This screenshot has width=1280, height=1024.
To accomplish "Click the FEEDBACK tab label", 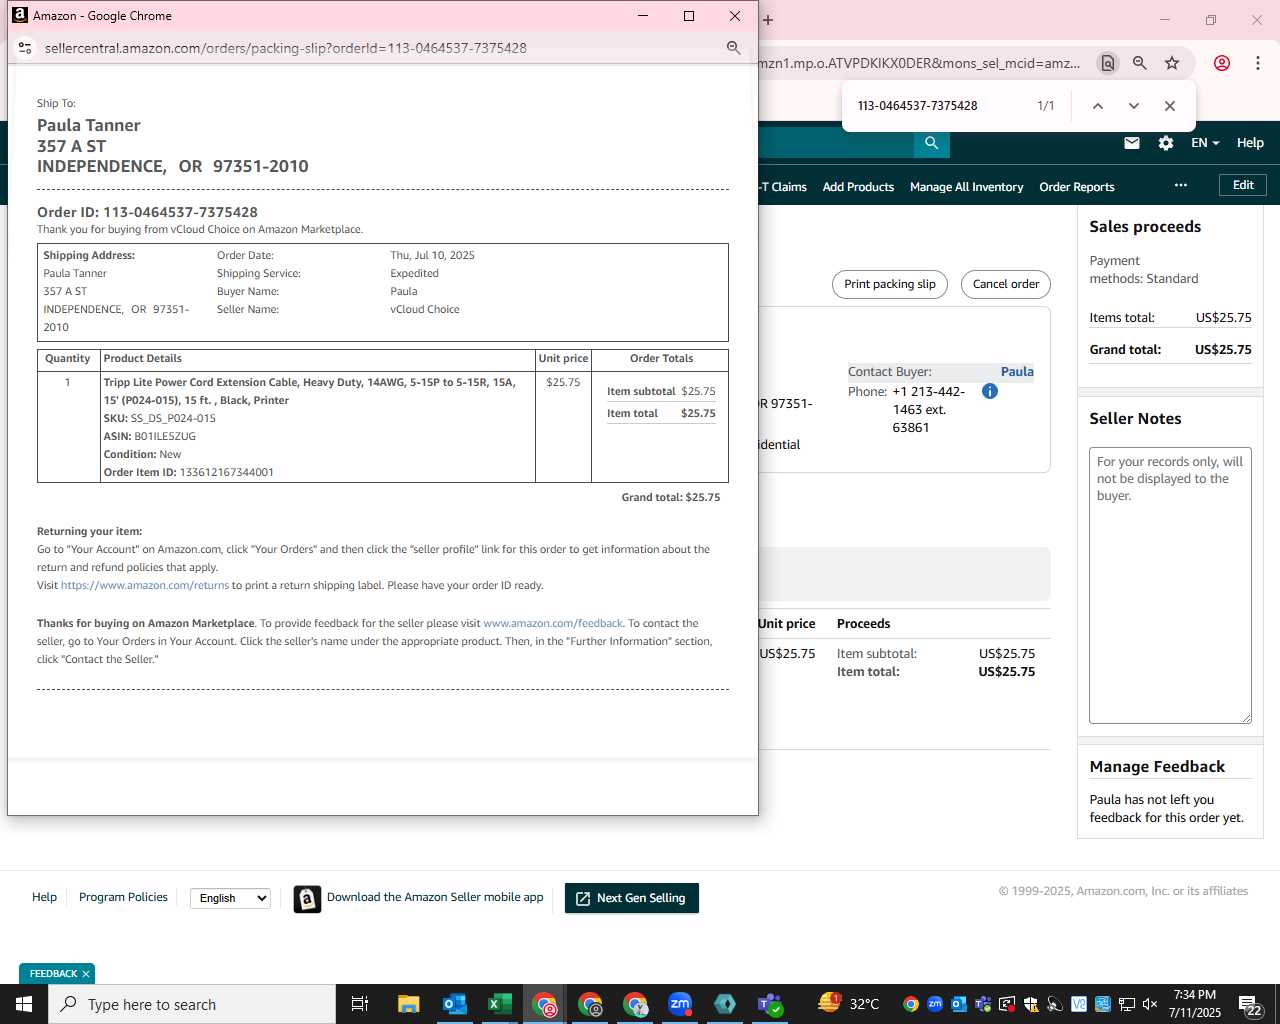I will click(x=53, y=974).
